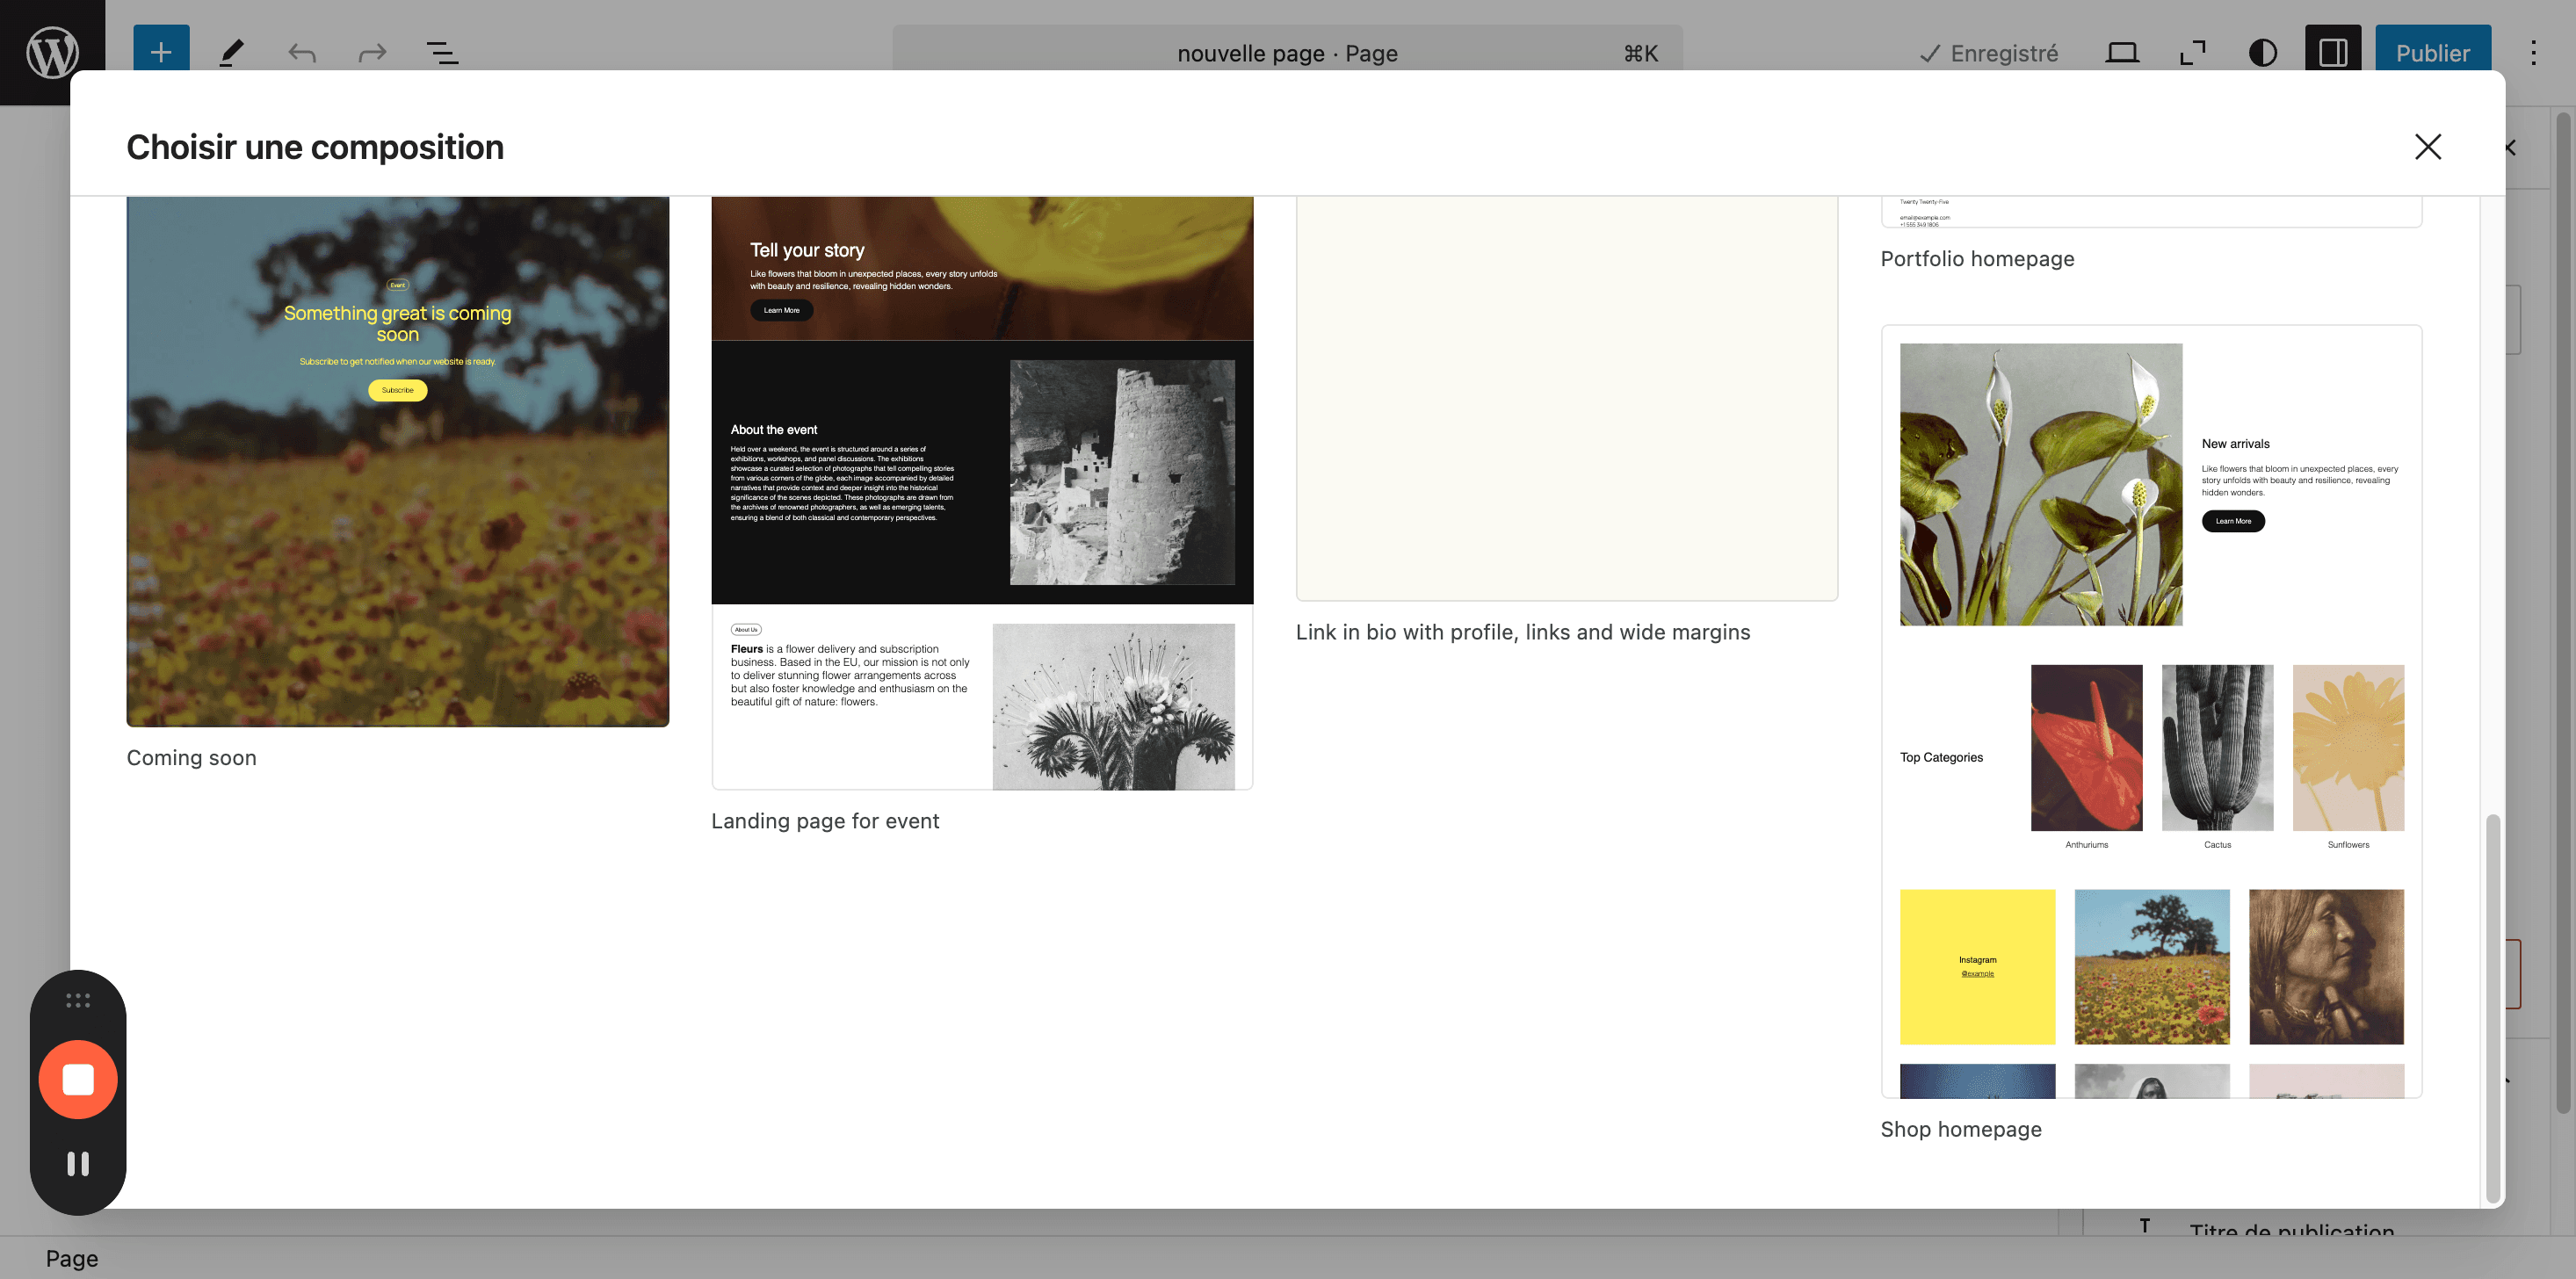Pause the screen recording
This screenshot has height=1279, width=2576.
coord(78,1163)
